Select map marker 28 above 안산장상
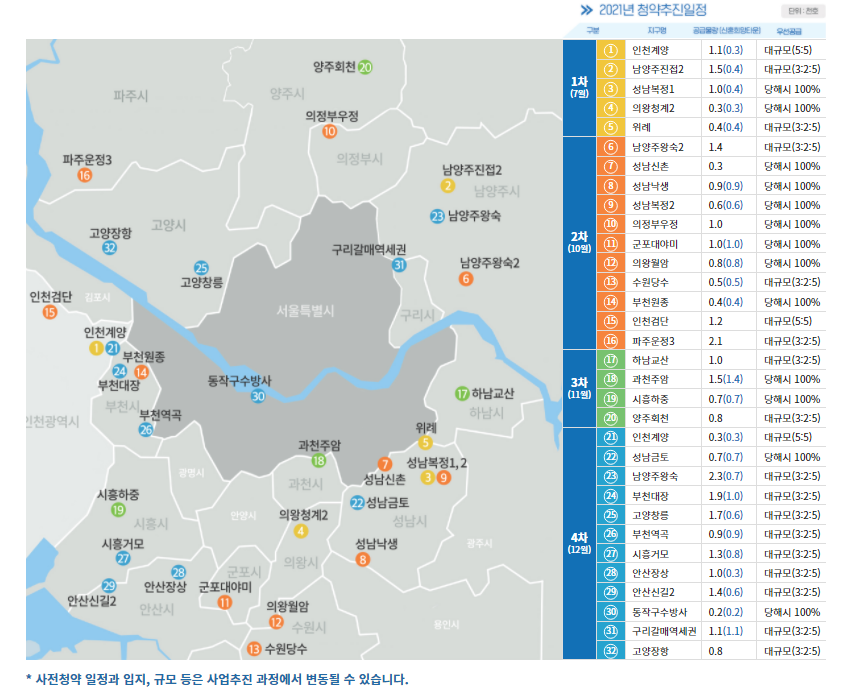 pos(179,572)
